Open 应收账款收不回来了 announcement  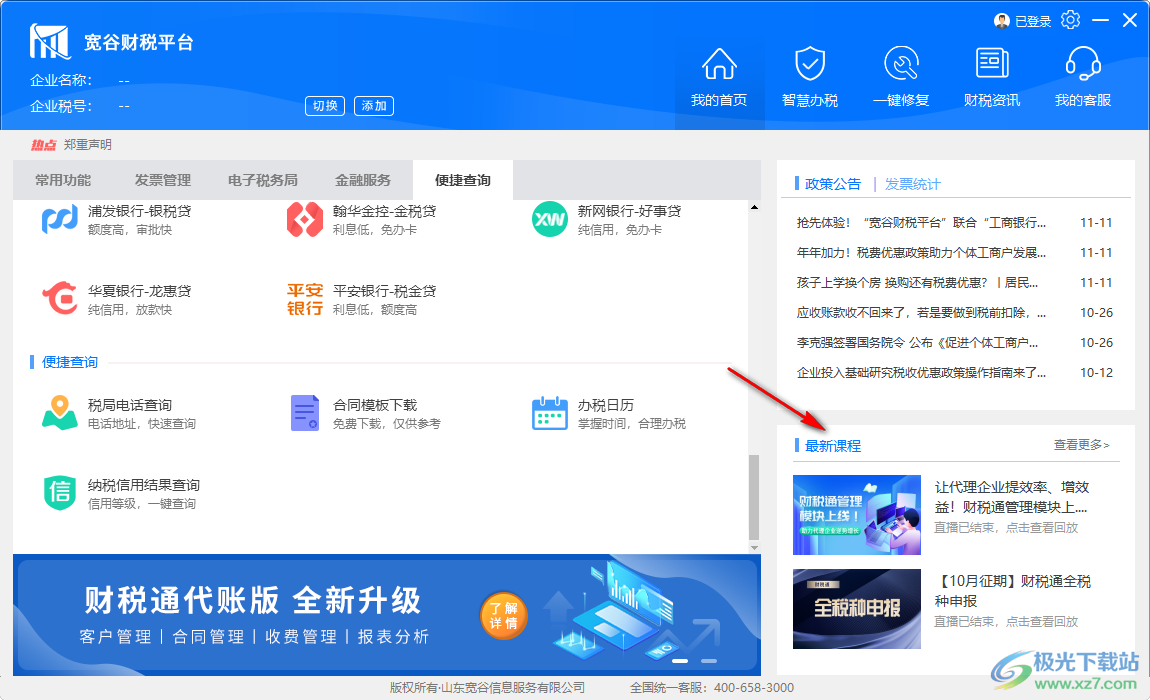pyautogui.click(x=921, y=313)
